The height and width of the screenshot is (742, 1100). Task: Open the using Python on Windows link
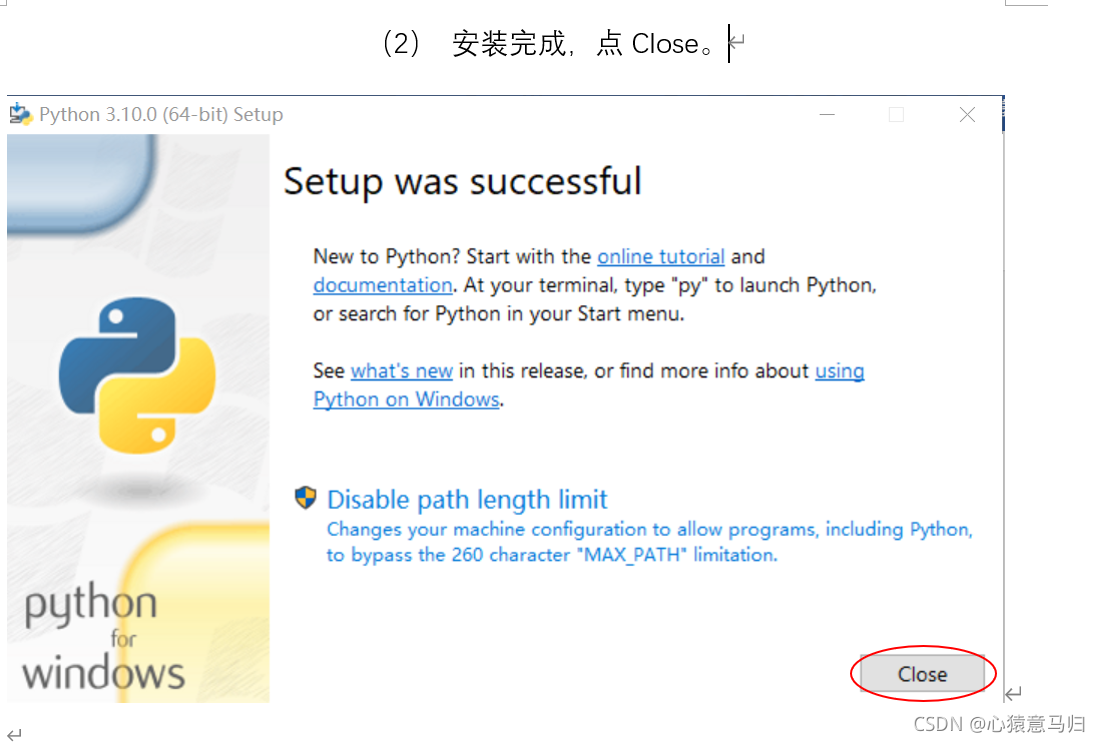(589, 385)
